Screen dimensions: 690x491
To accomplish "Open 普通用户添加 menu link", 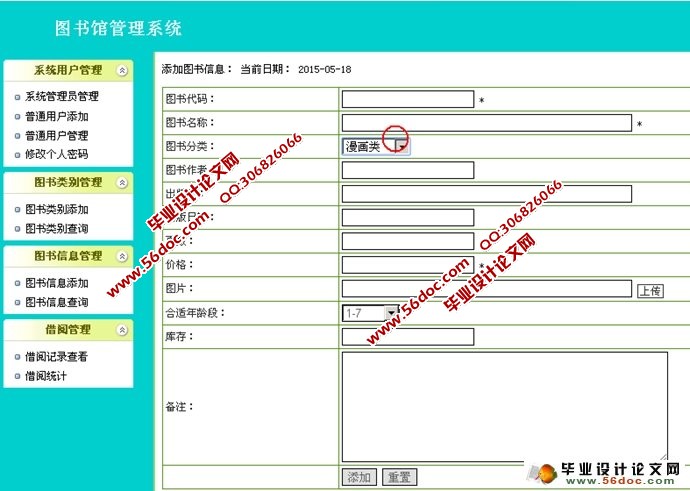I will pyautogui.click(x=57, y=117).
